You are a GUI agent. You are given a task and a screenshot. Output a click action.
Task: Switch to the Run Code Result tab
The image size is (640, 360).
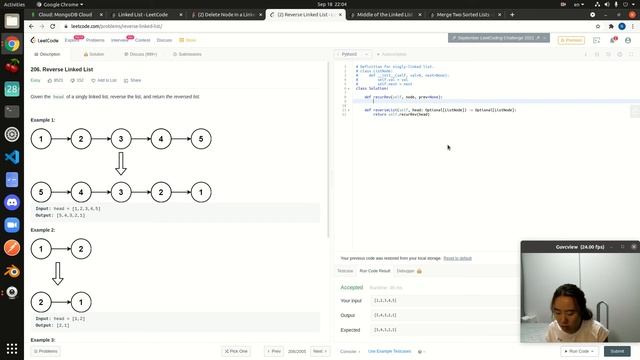(375, 271)
